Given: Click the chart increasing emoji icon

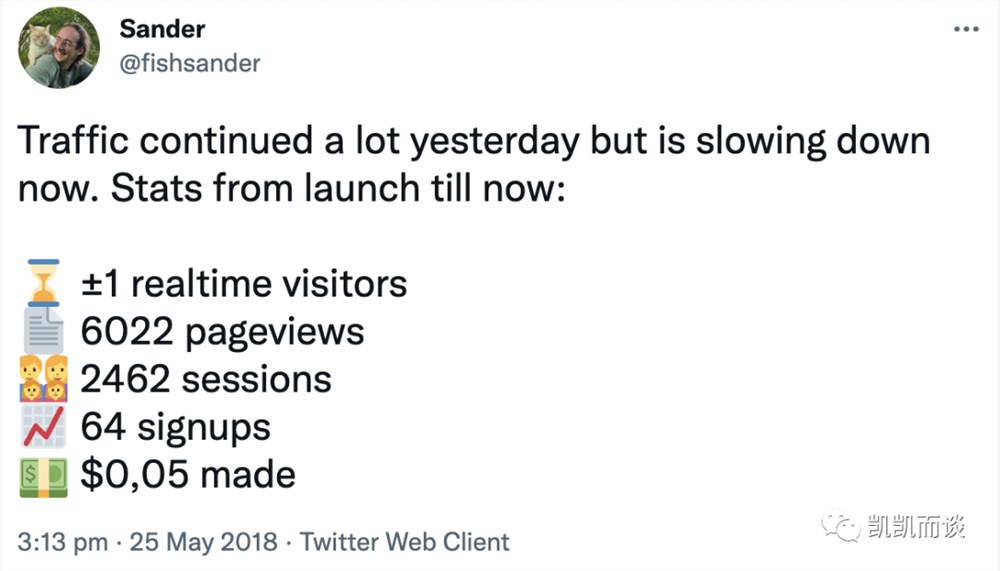Looking at the screenshot, I should (x=43, y=426).
